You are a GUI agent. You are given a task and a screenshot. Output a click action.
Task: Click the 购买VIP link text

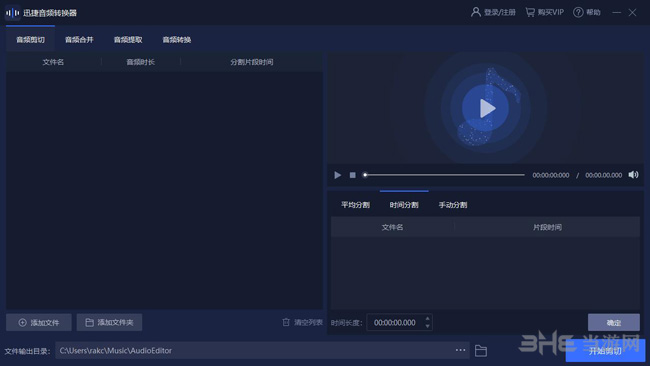[551, 12]
